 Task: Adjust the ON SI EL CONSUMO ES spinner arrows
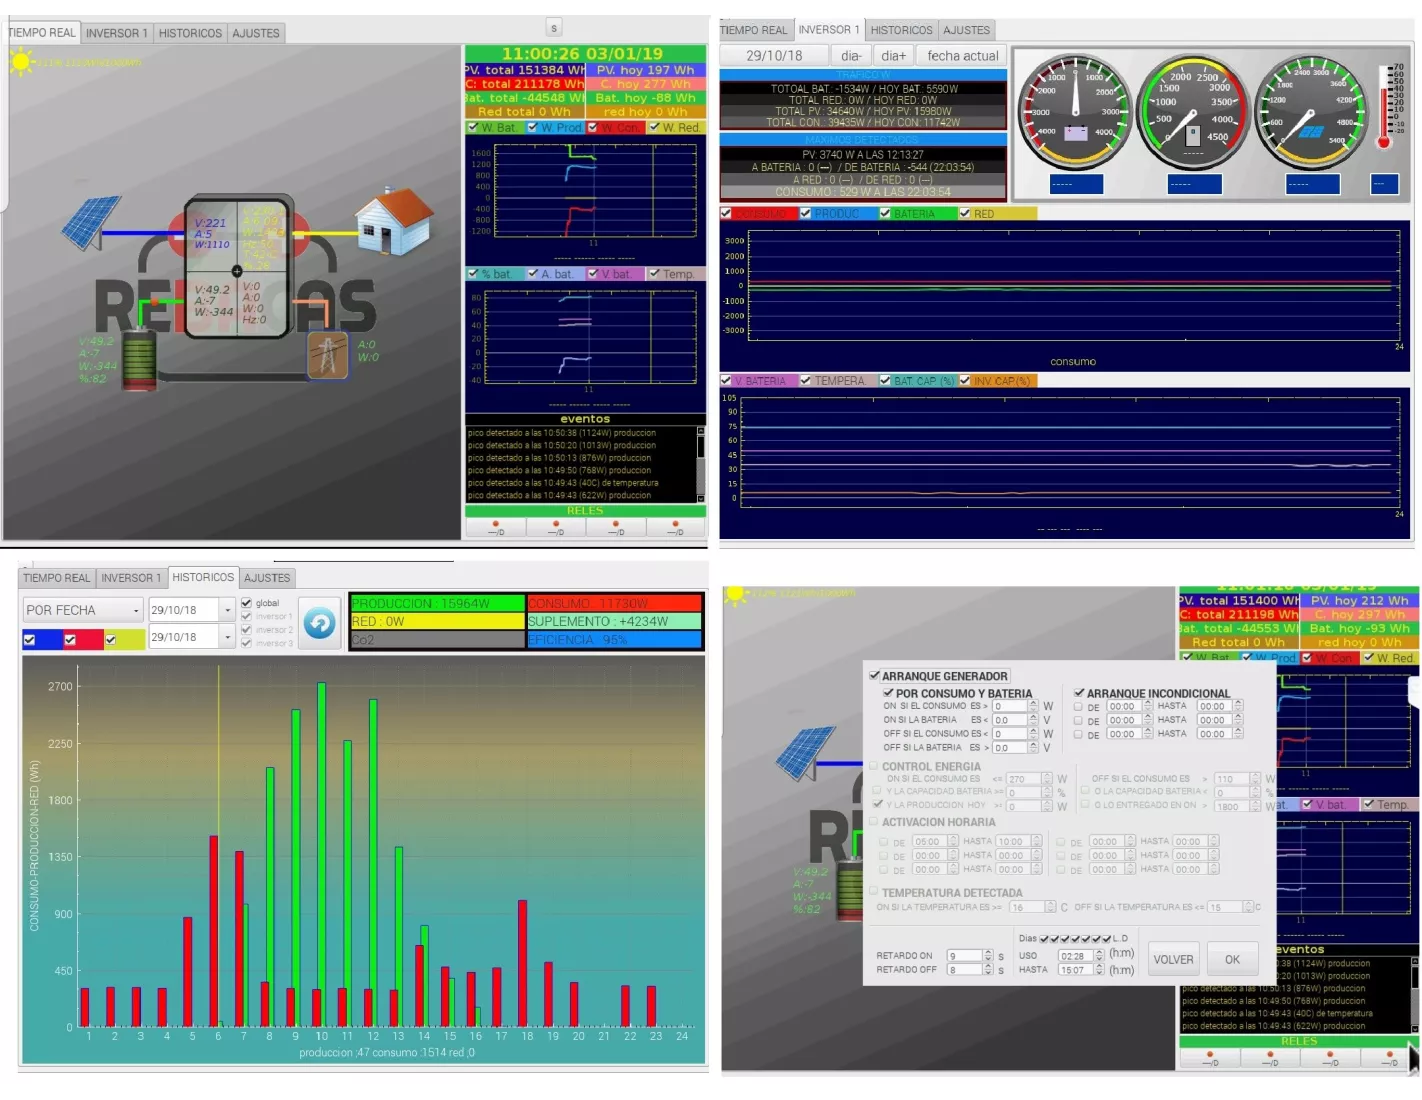click(1033, 706)
